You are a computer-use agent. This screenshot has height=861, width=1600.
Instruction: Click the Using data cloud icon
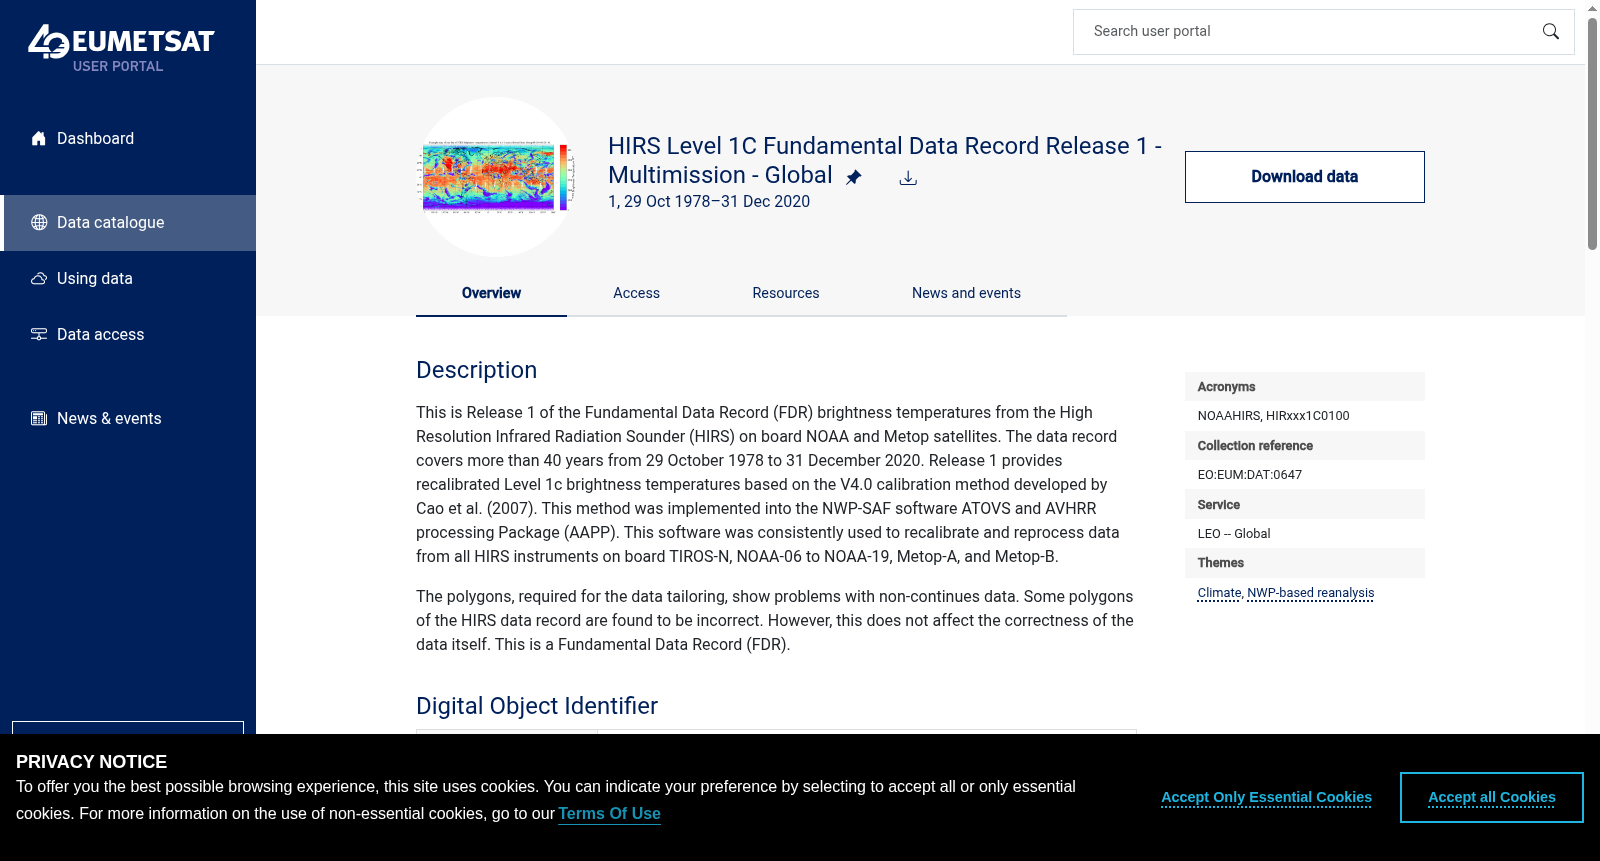39,279
